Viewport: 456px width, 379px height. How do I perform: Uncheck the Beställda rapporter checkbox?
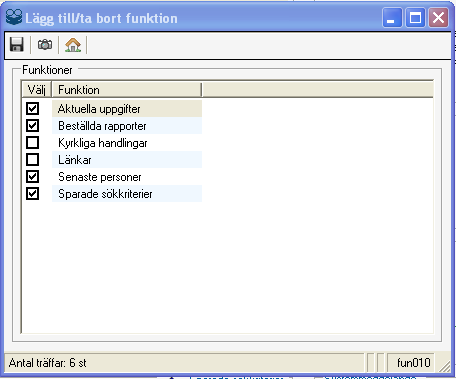point(33,126)
